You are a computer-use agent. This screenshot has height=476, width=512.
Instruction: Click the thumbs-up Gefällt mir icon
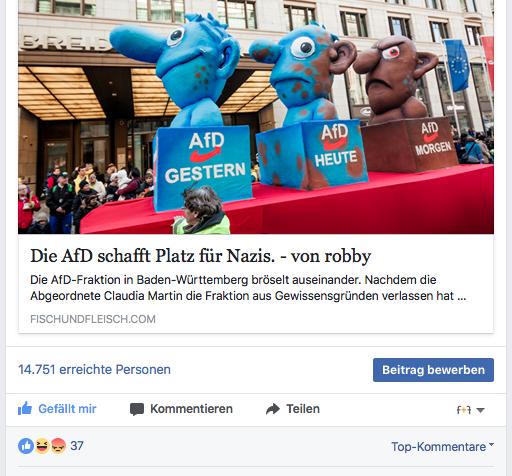click(x=25, y=408)
